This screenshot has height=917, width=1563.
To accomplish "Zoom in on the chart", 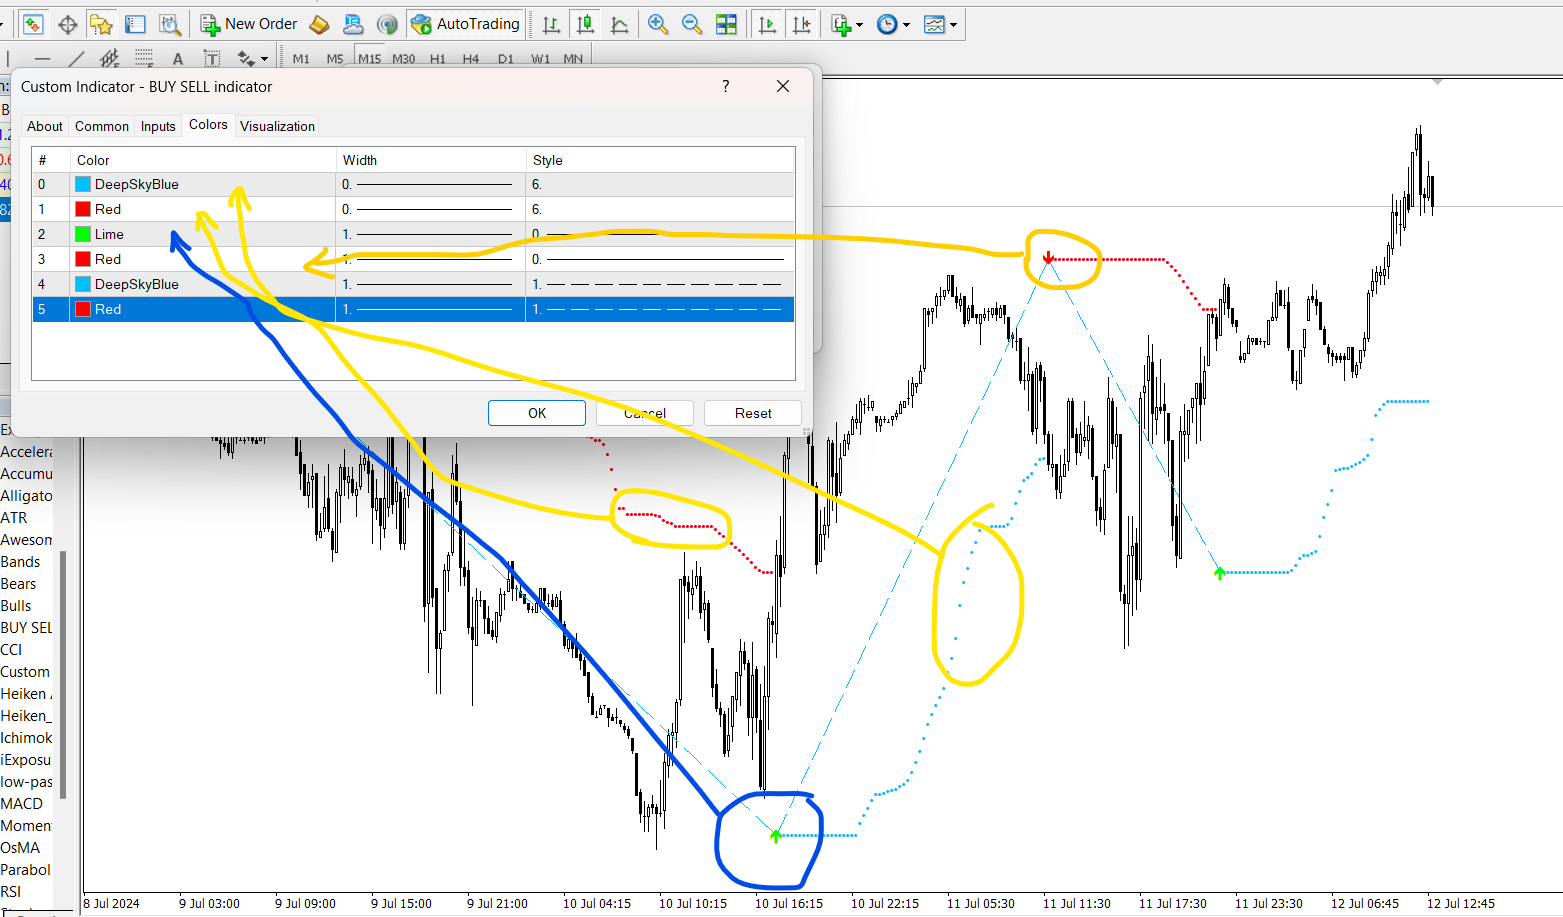I will (658, 24).
